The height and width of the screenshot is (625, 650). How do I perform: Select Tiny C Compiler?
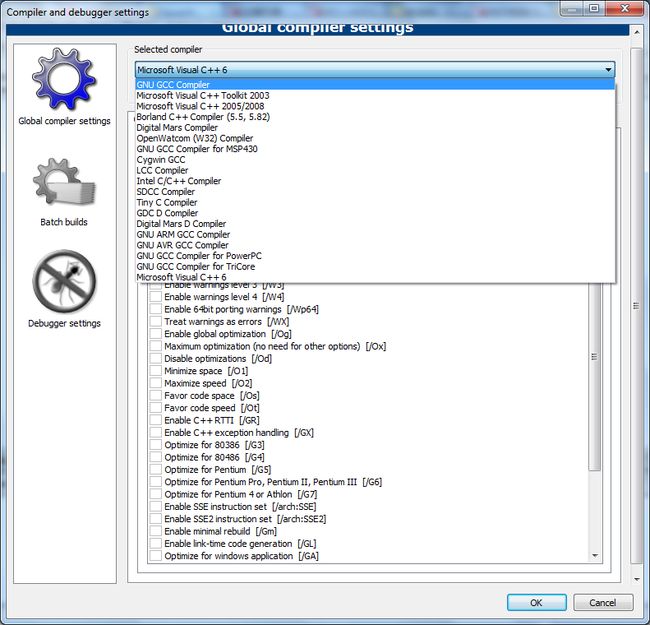[x=375, y=203]
